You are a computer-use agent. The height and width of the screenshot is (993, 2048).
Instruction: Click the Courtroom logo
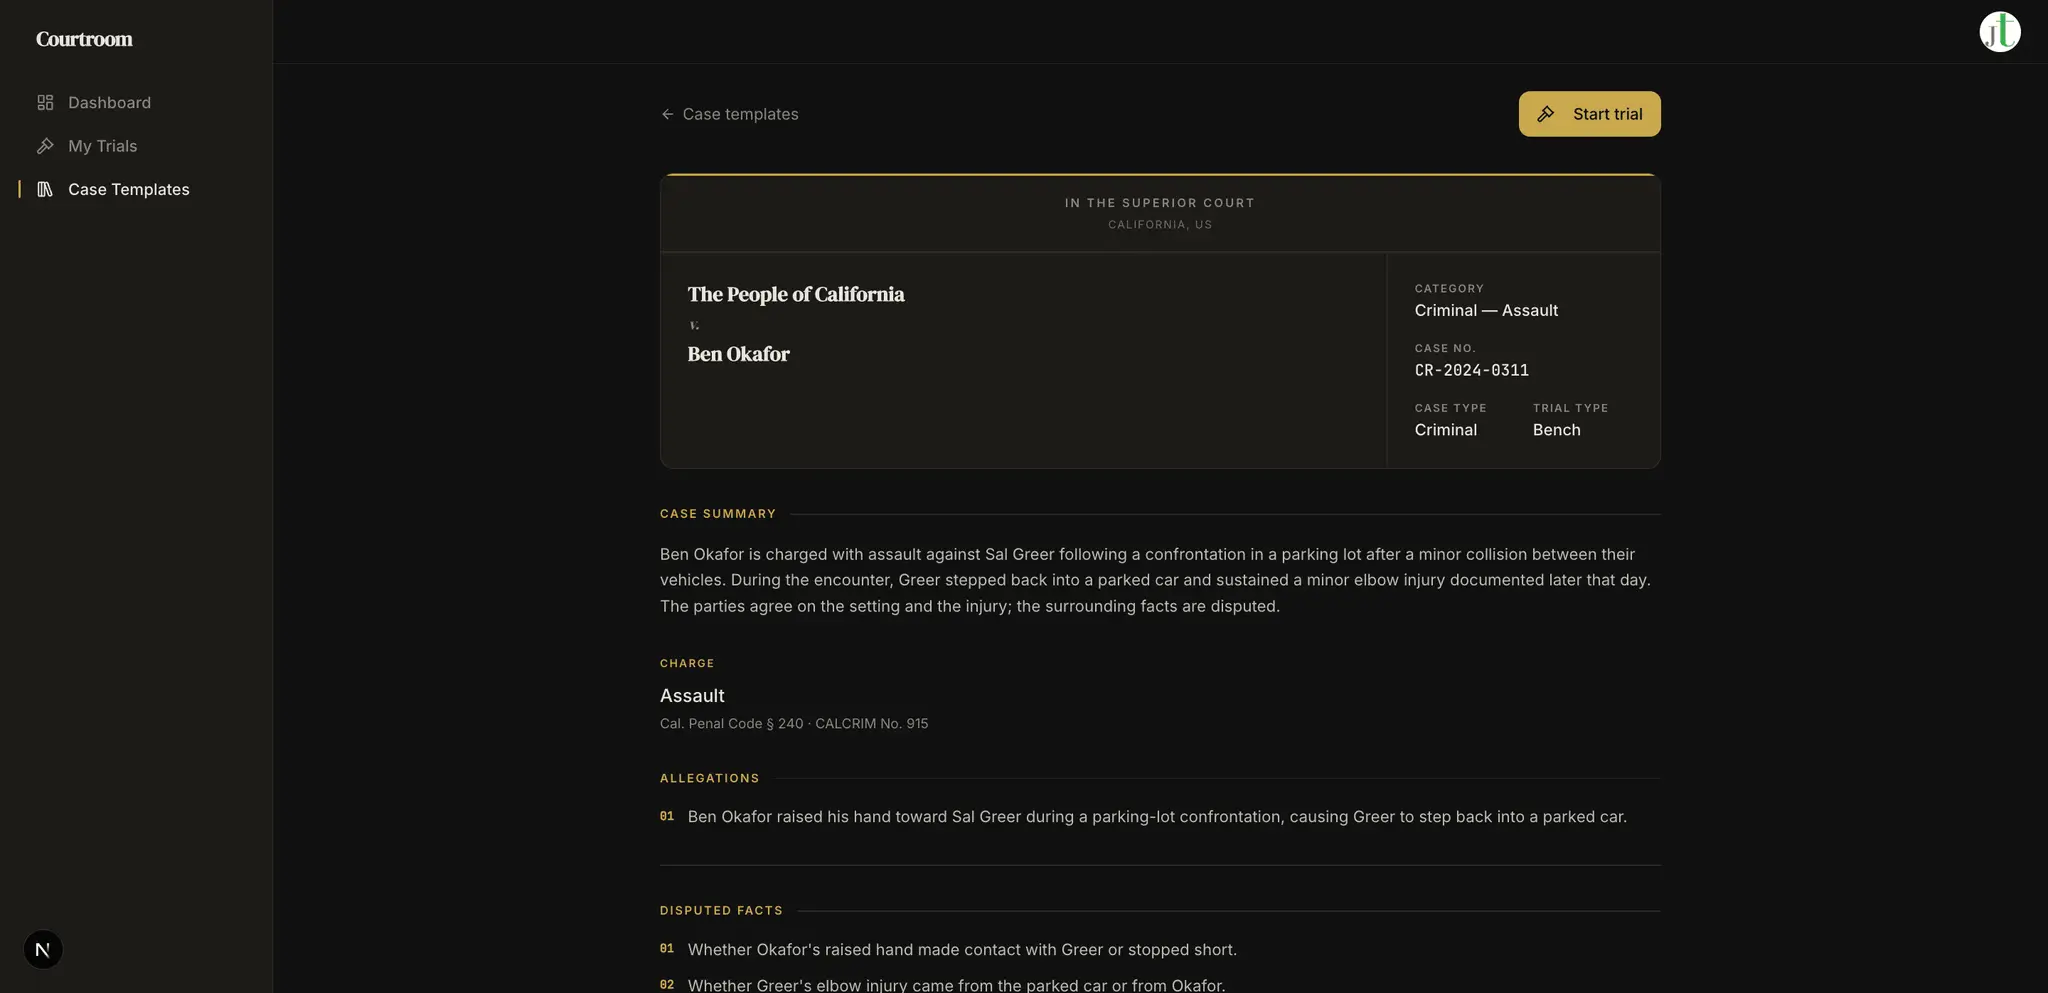click(x=84, y=39)
